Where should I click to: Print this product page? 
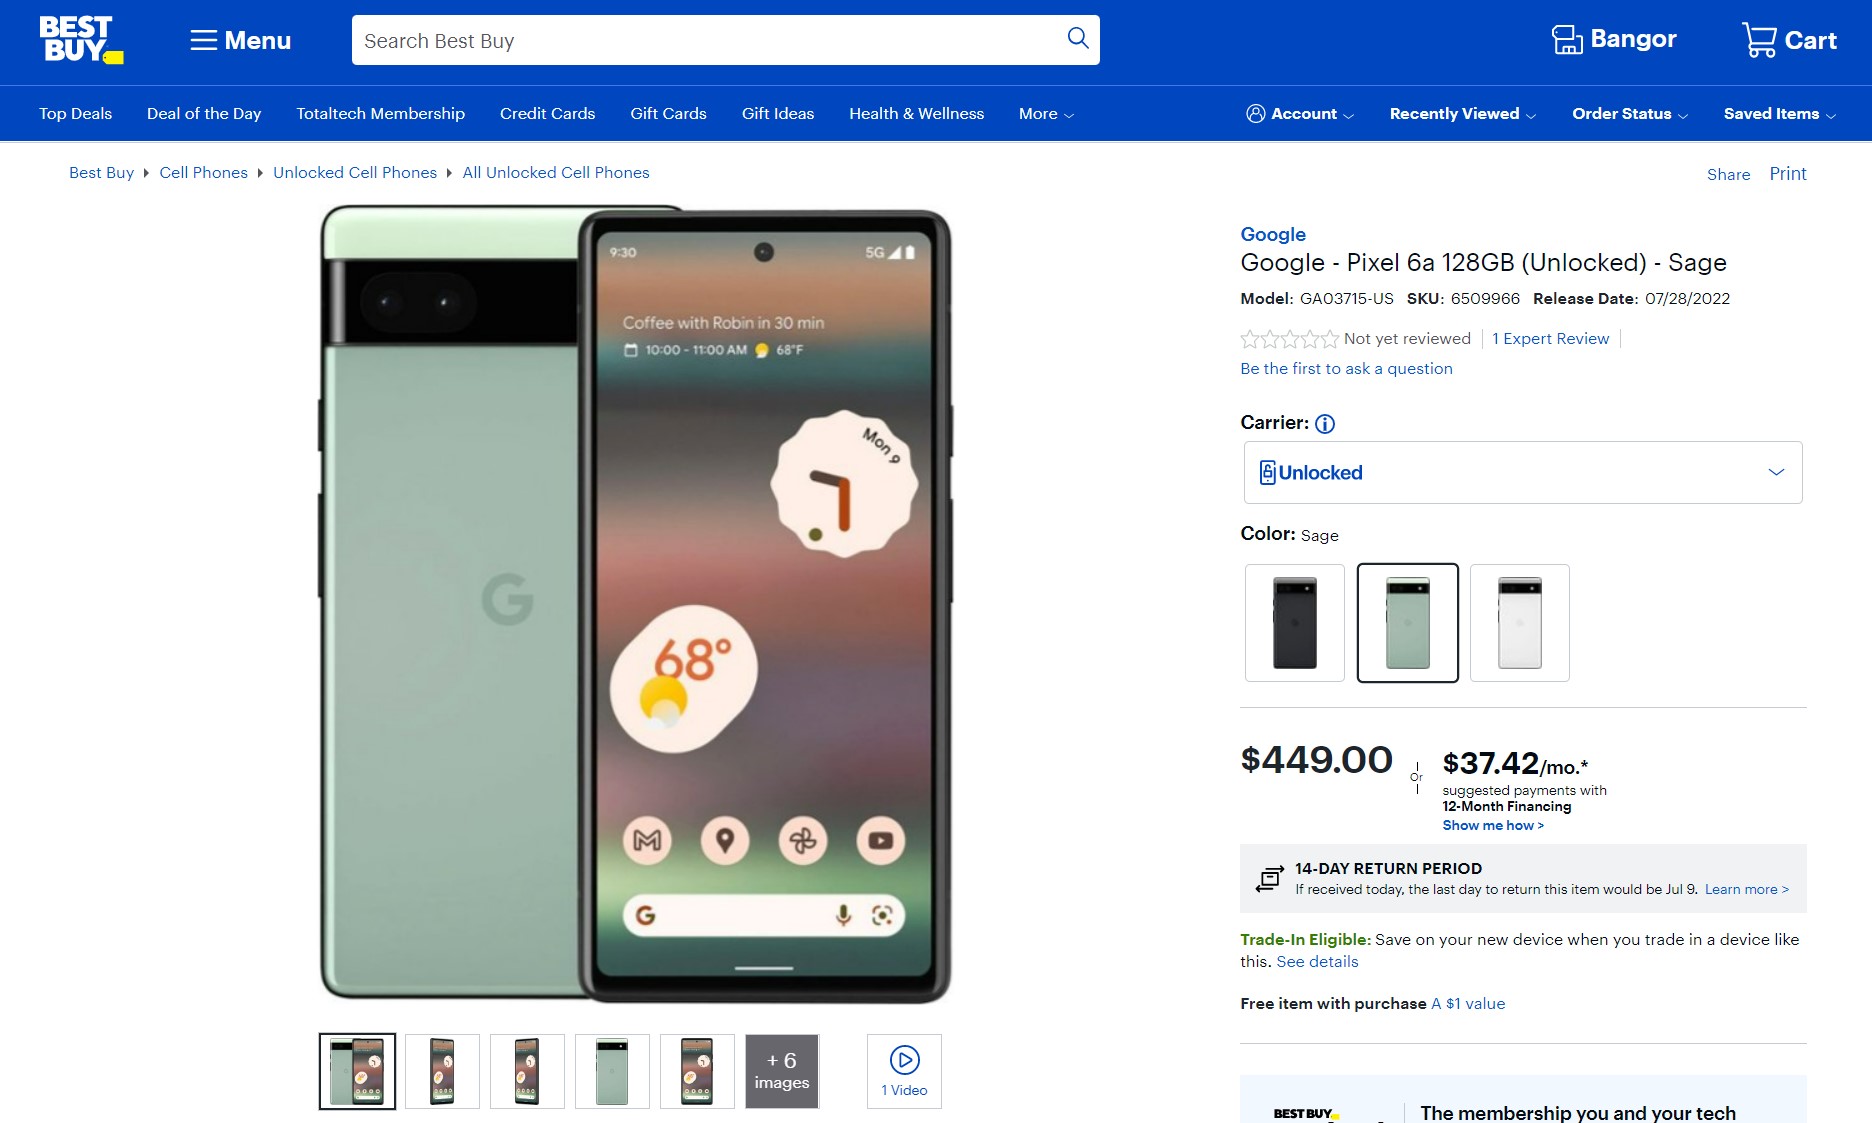[x=1788, y=174]
